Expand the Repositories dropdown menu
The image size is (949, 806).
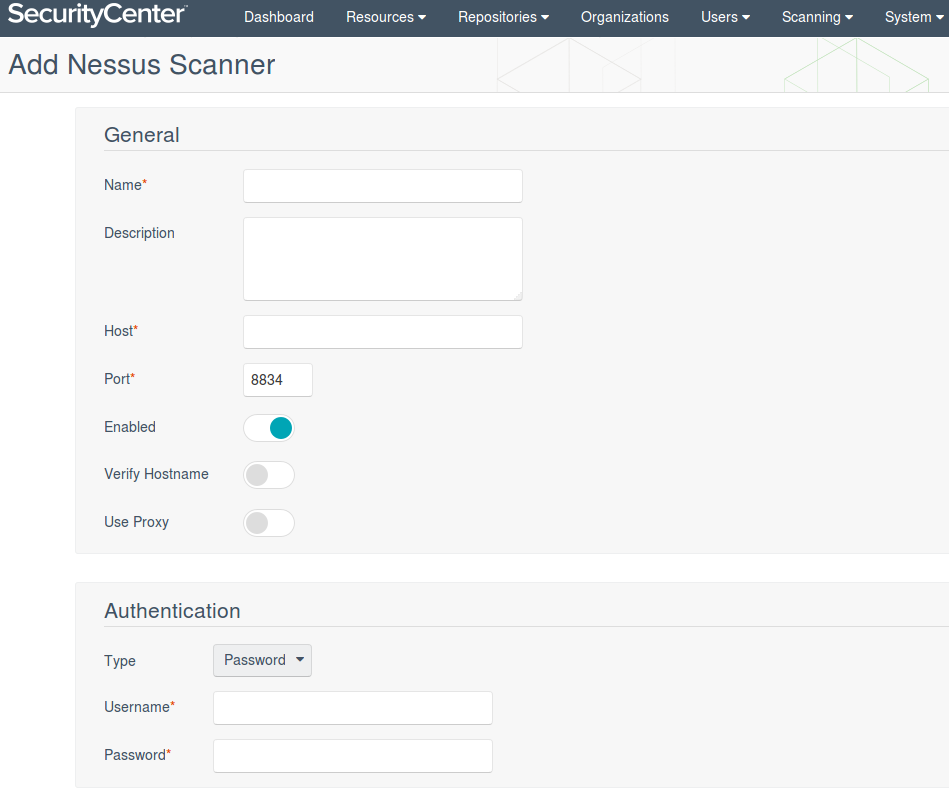pos(503,17)
